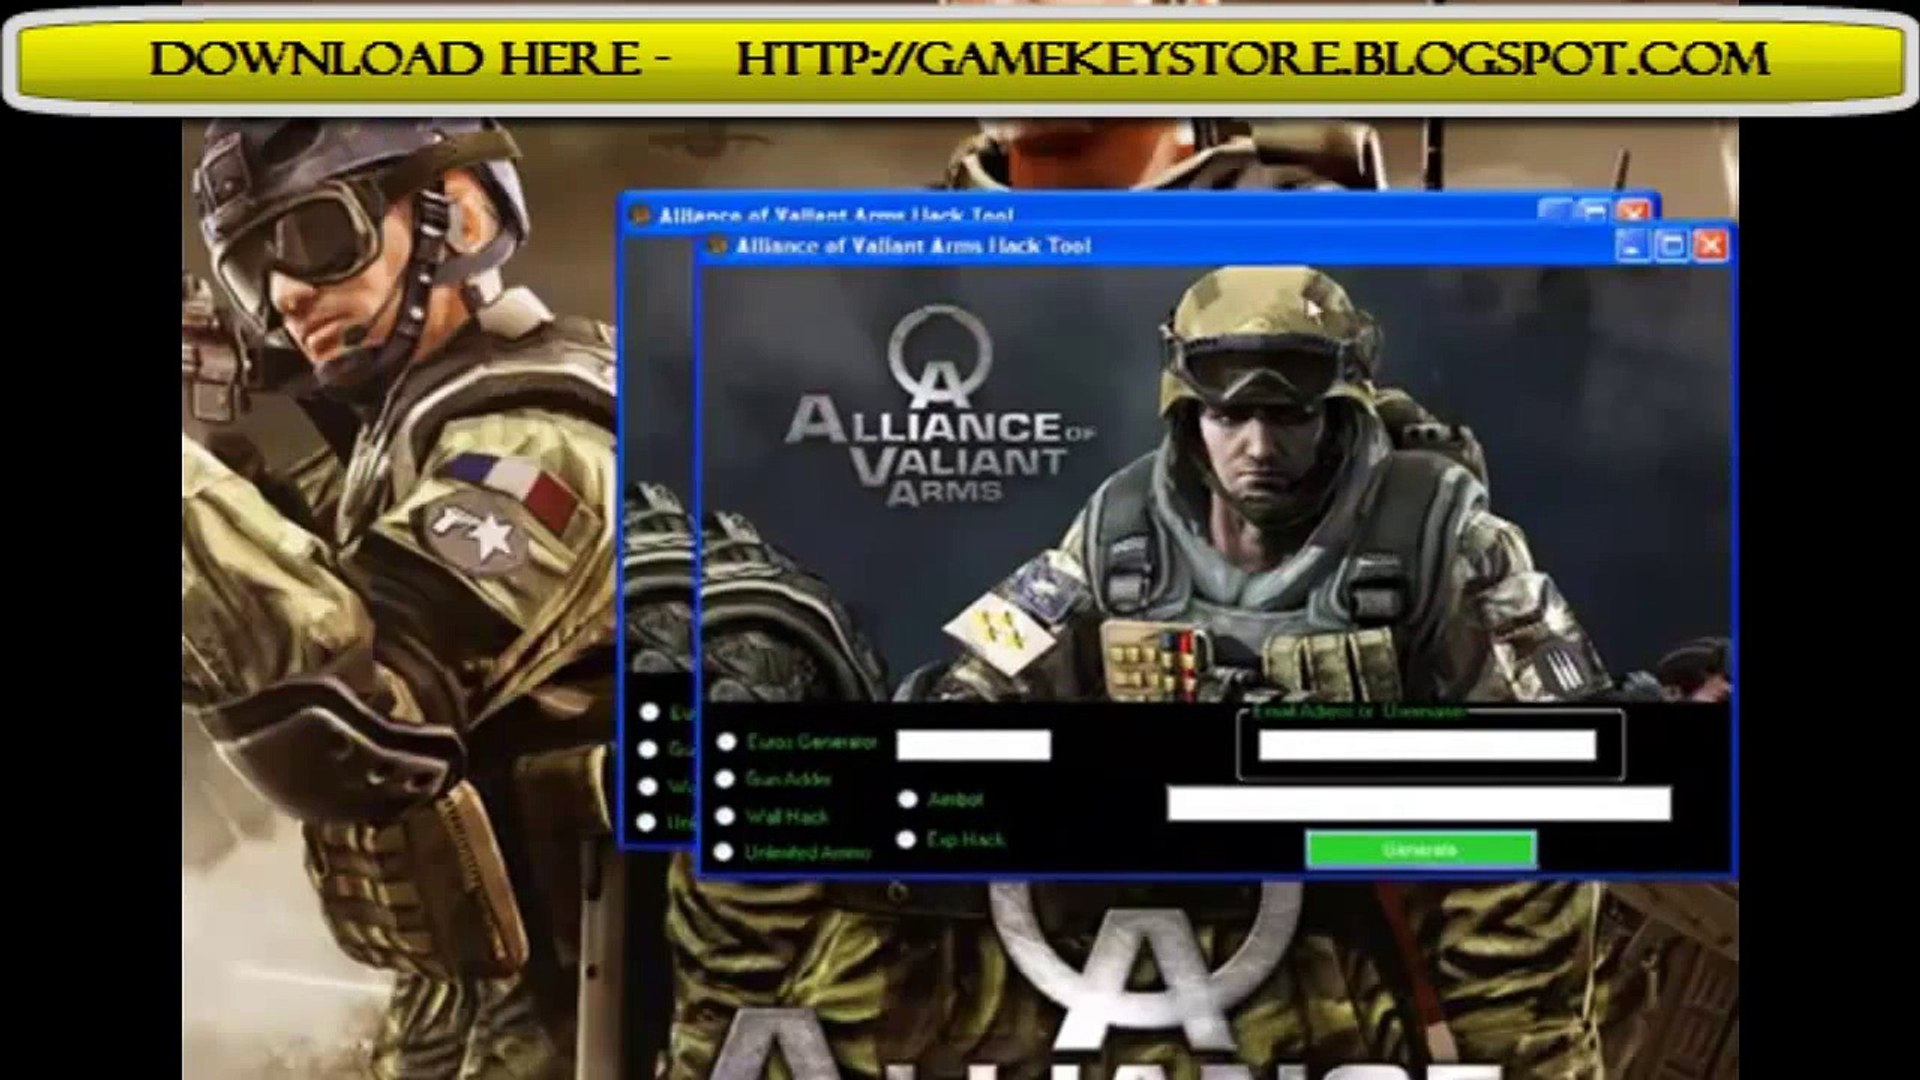Select the Euros Generator radio button
This screenshot has height=1080, width=1920.
pos(727,742)
